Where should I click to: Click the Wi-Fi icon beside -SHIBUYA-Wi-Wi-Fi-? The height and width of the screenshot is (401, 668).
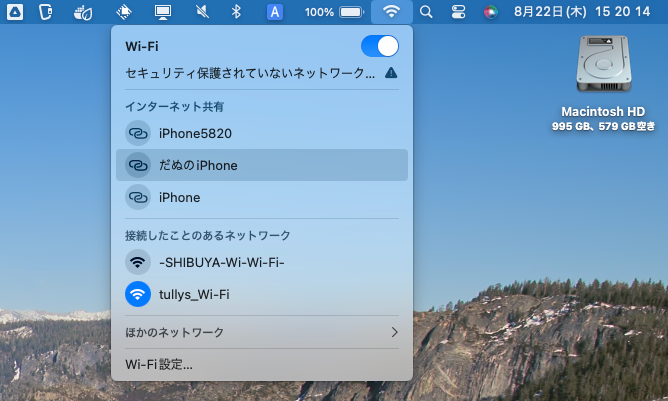[x=138, y=262]
